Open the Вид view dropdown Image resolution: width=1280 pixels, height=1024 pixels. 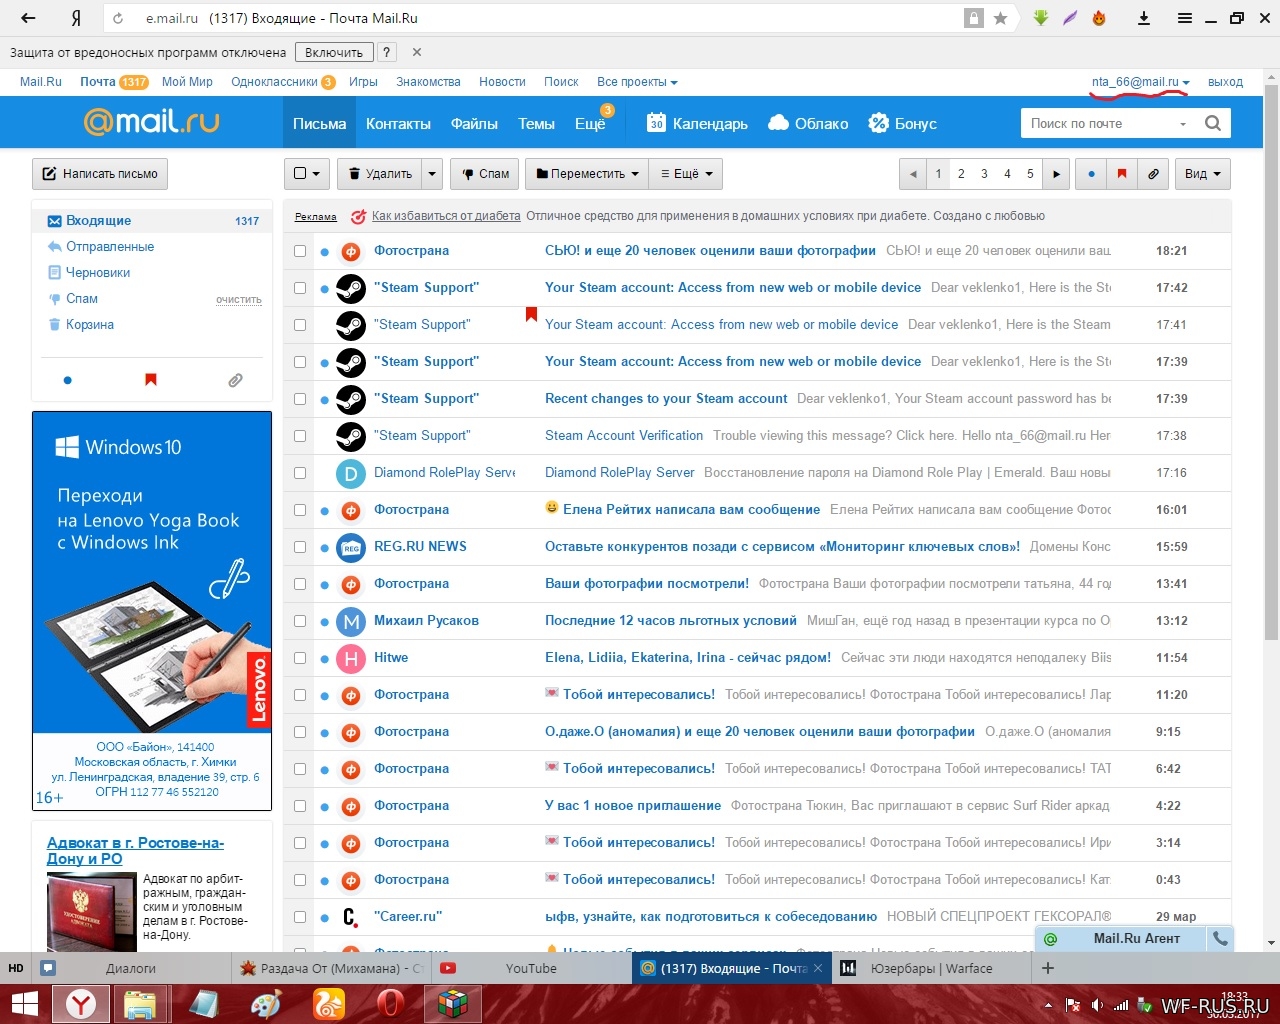1202,174
